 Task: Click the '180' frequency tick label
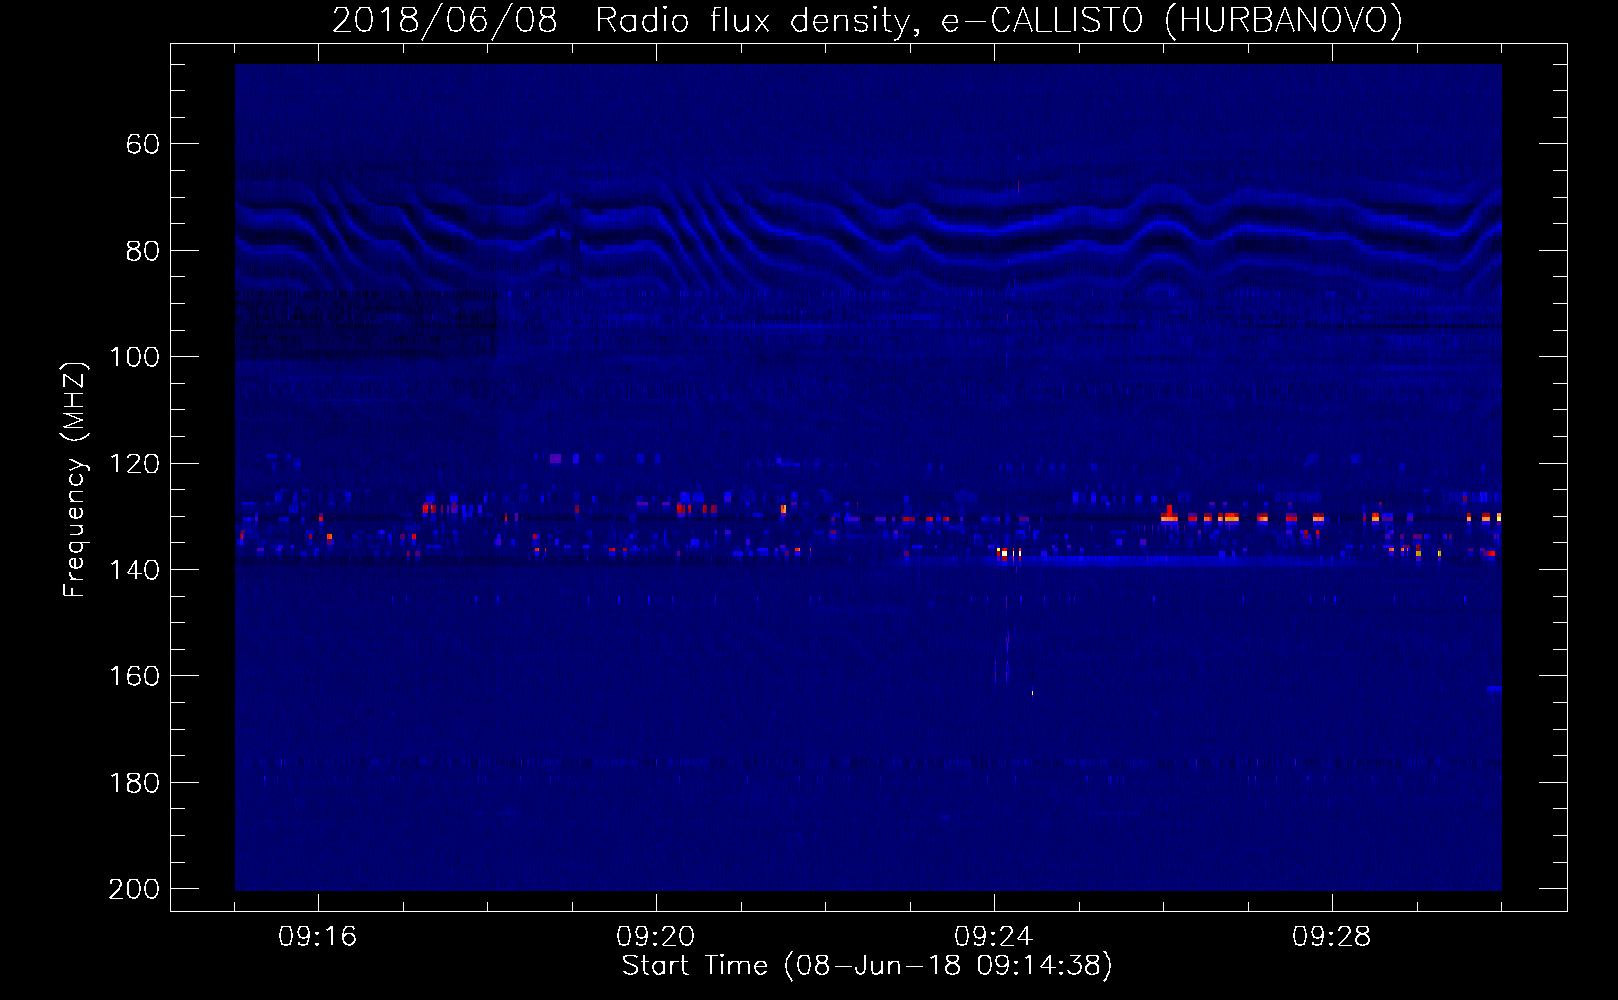click(134, 783)
